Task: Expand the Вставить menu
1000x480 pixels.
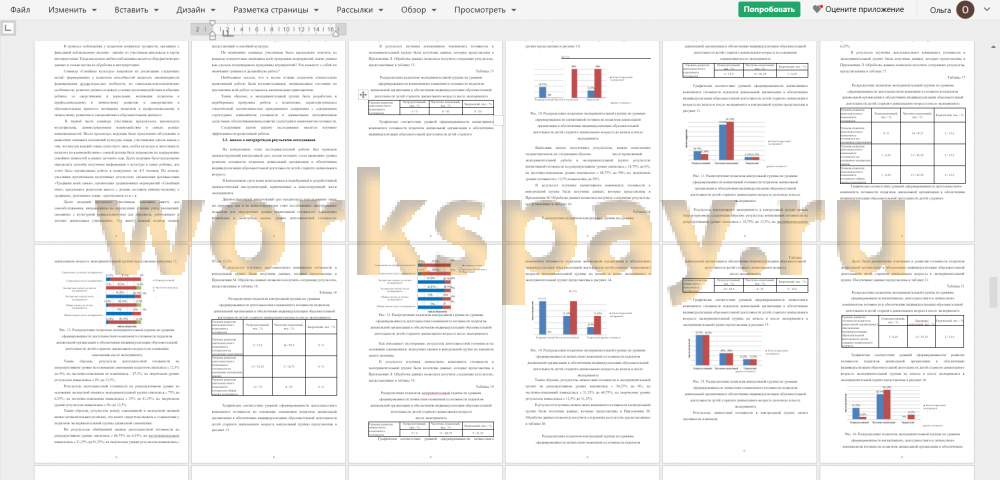Action: tap(136, 10)
